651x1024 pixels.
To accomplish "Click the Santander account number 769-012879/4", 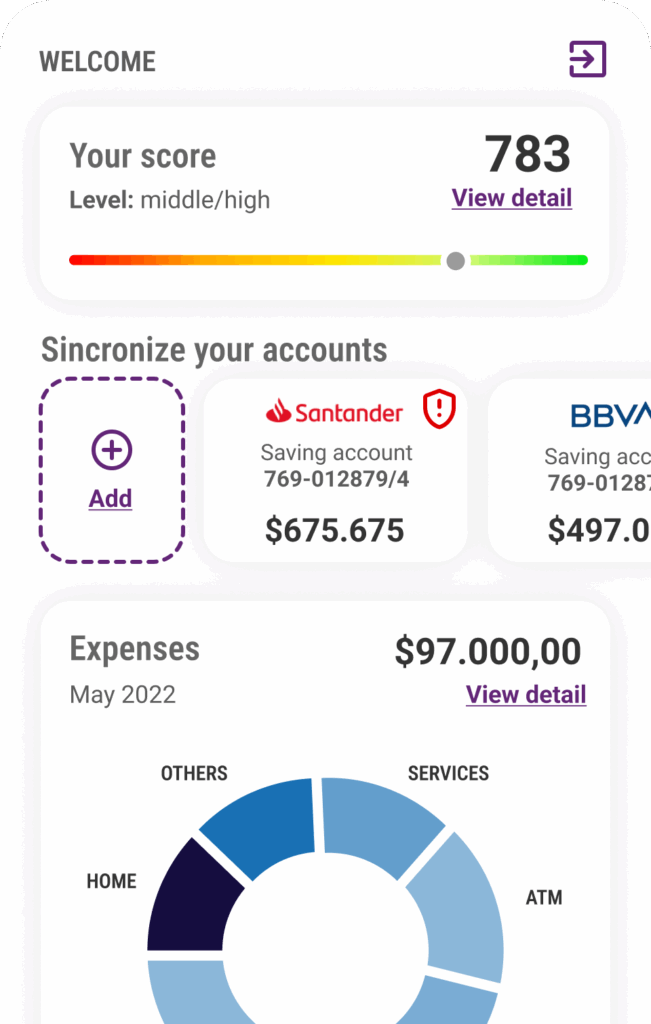I will click(x=336, y=479).
